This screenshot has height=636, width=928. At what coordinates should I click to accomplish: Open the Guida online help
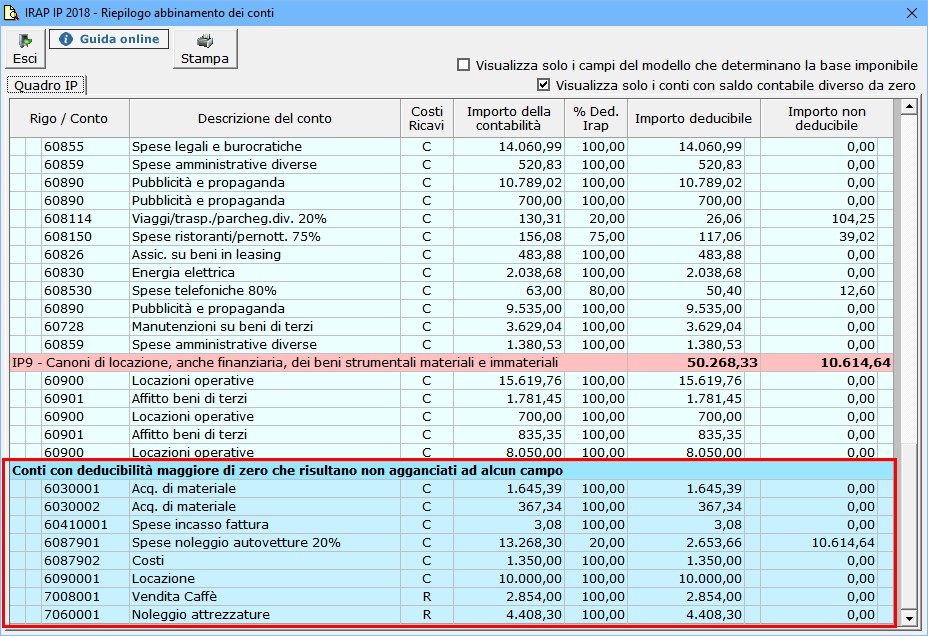(x=109, y=39)
